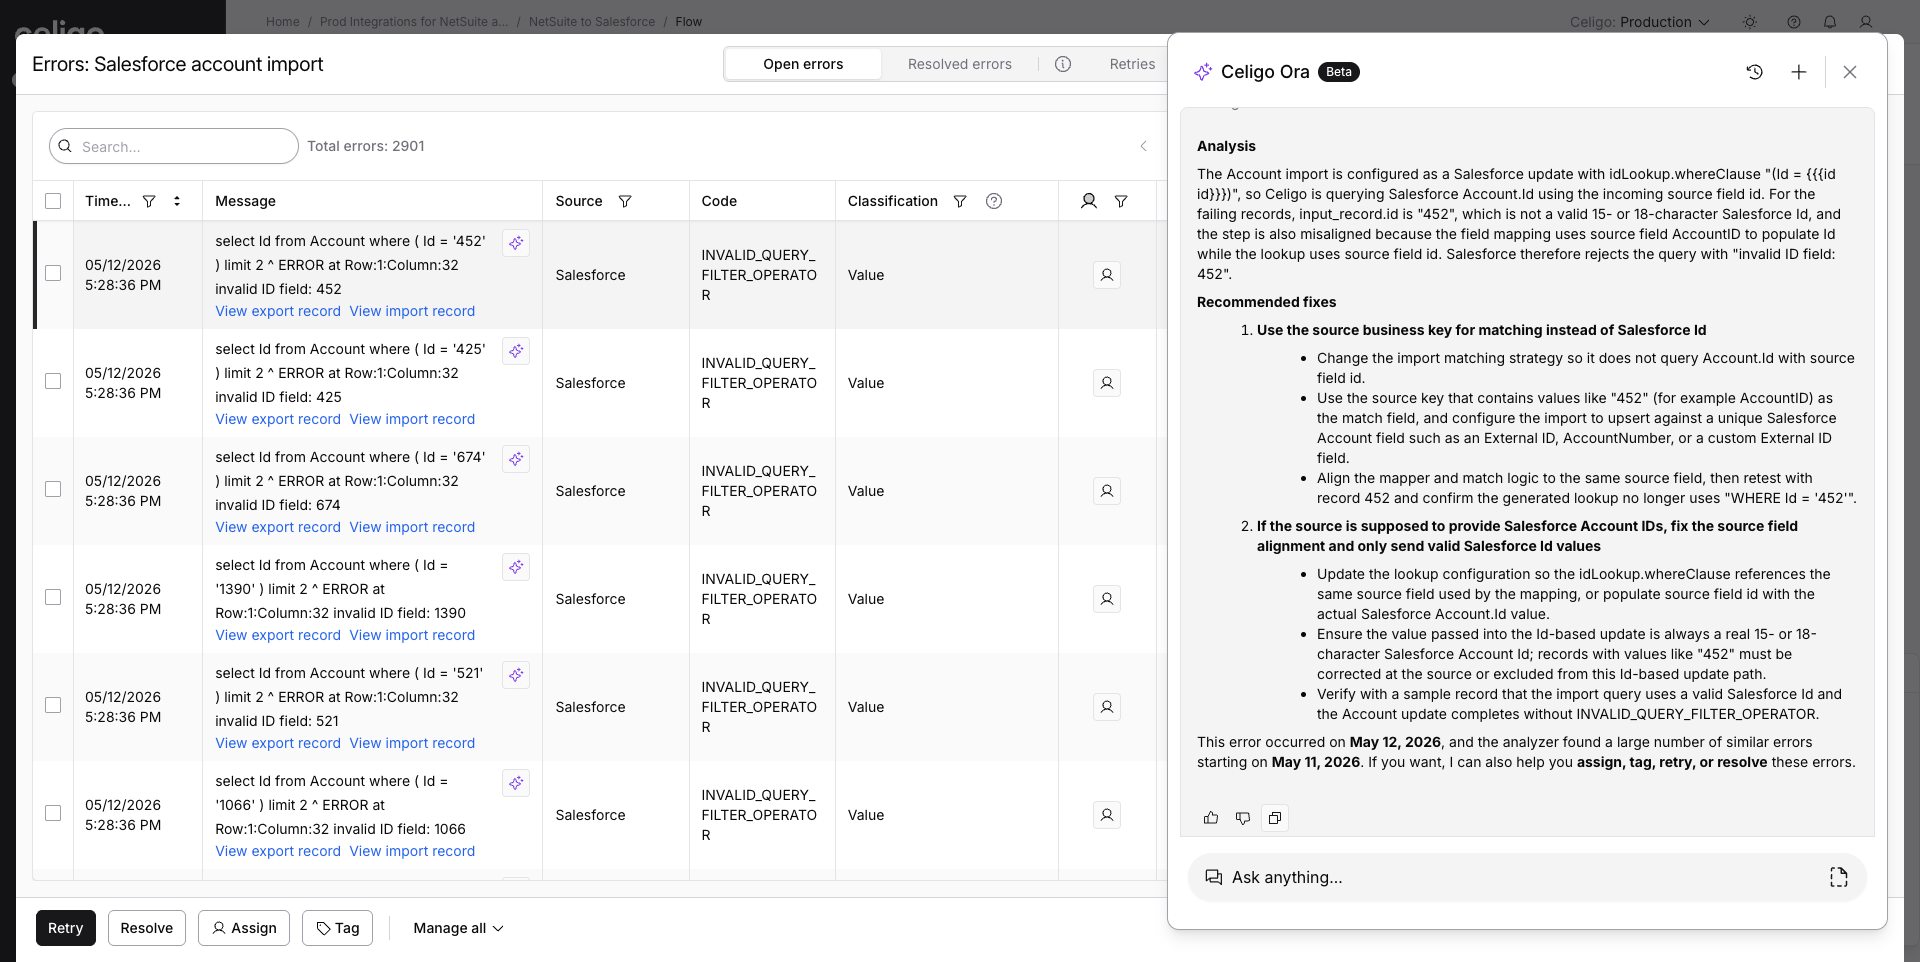Open Ora analysis for error '674'
Viewport: 1920px width, 962px height.
516,459
